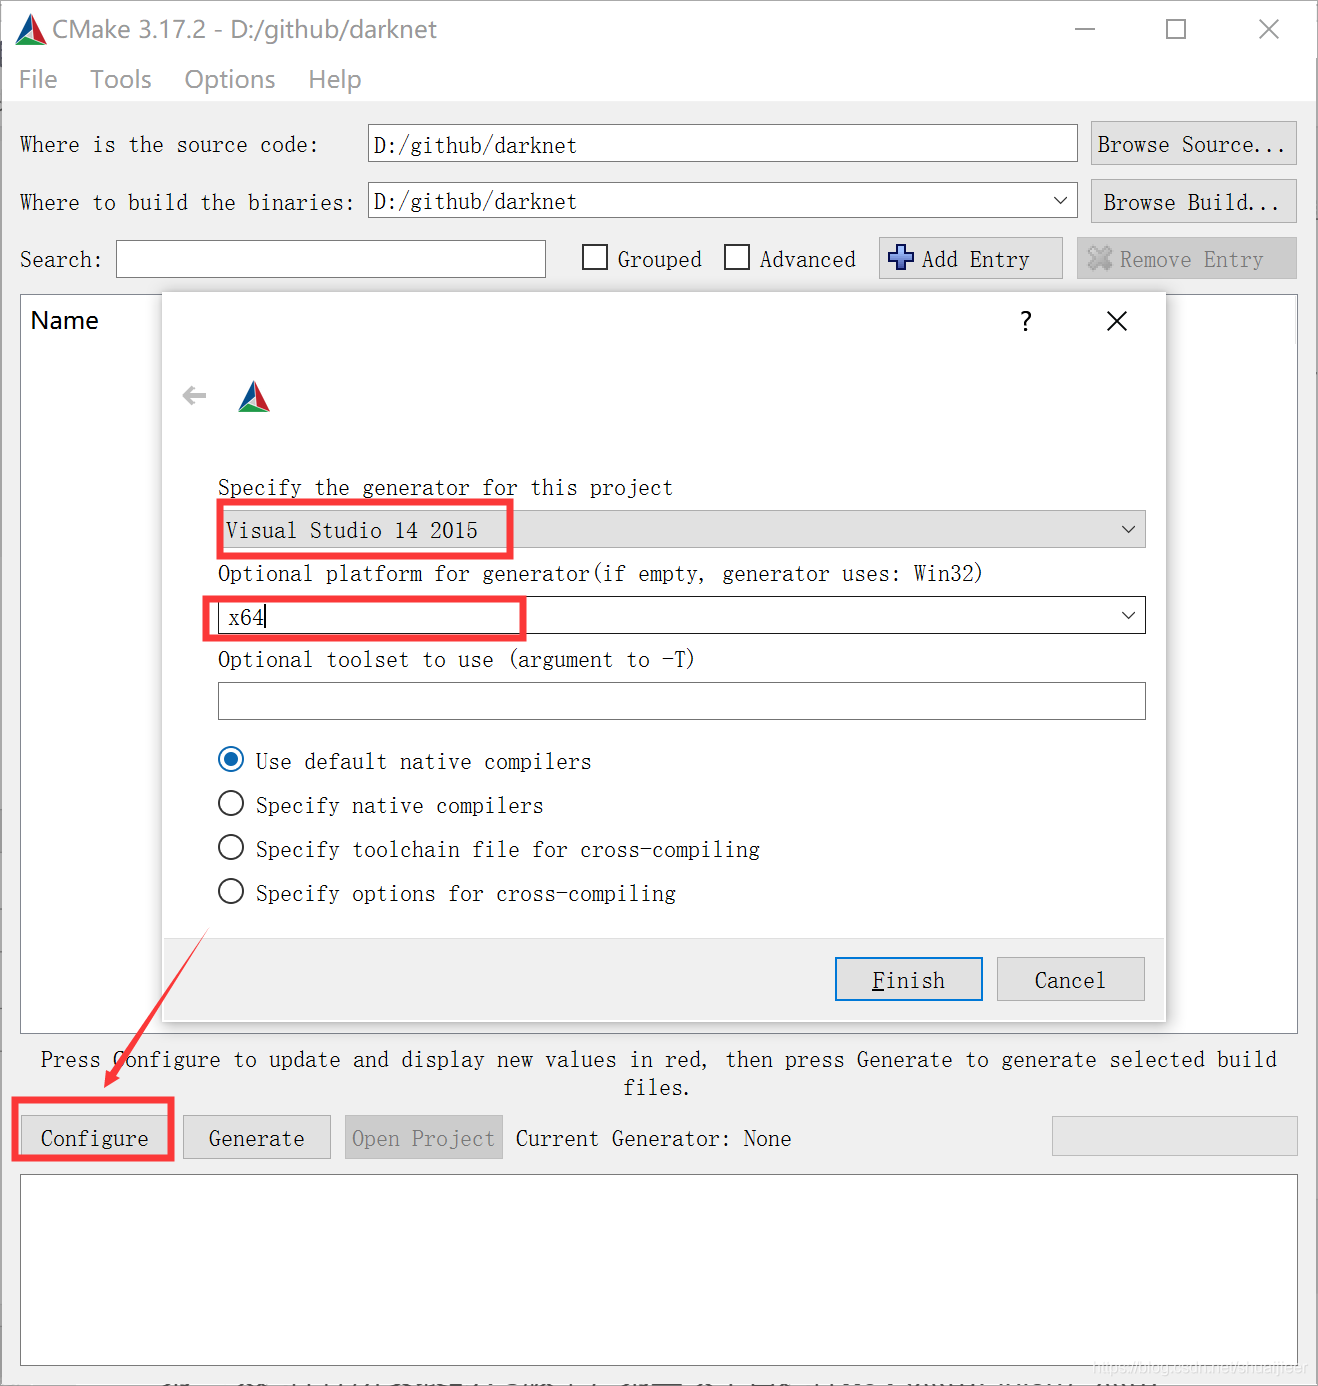
Task: Click the Finish button
Action: click(x=909, y=979)
